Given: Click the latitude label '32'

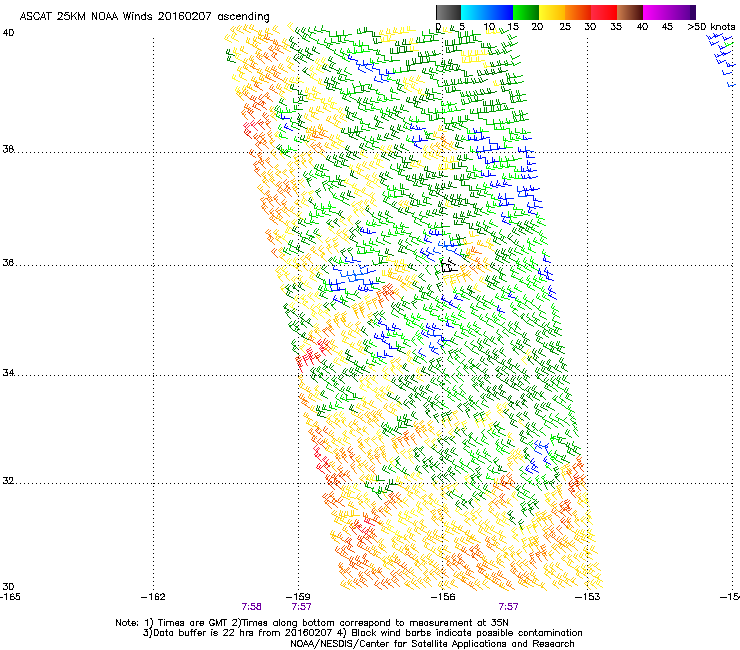Looking at the screenshot, I should (x=8, y=481).
